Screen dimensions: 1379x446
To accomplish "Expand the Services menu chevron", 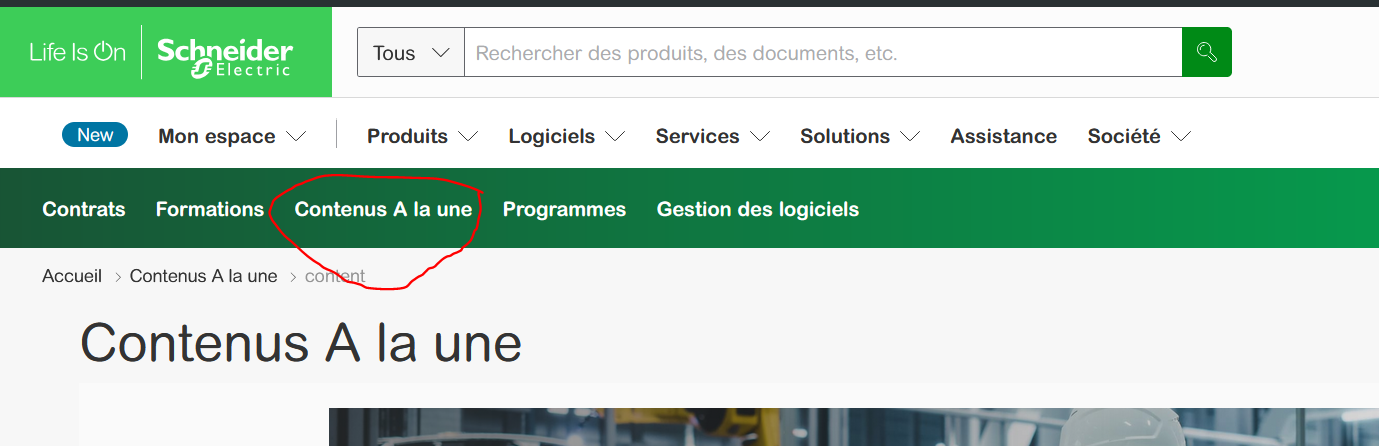I will (x=760, y=136).
